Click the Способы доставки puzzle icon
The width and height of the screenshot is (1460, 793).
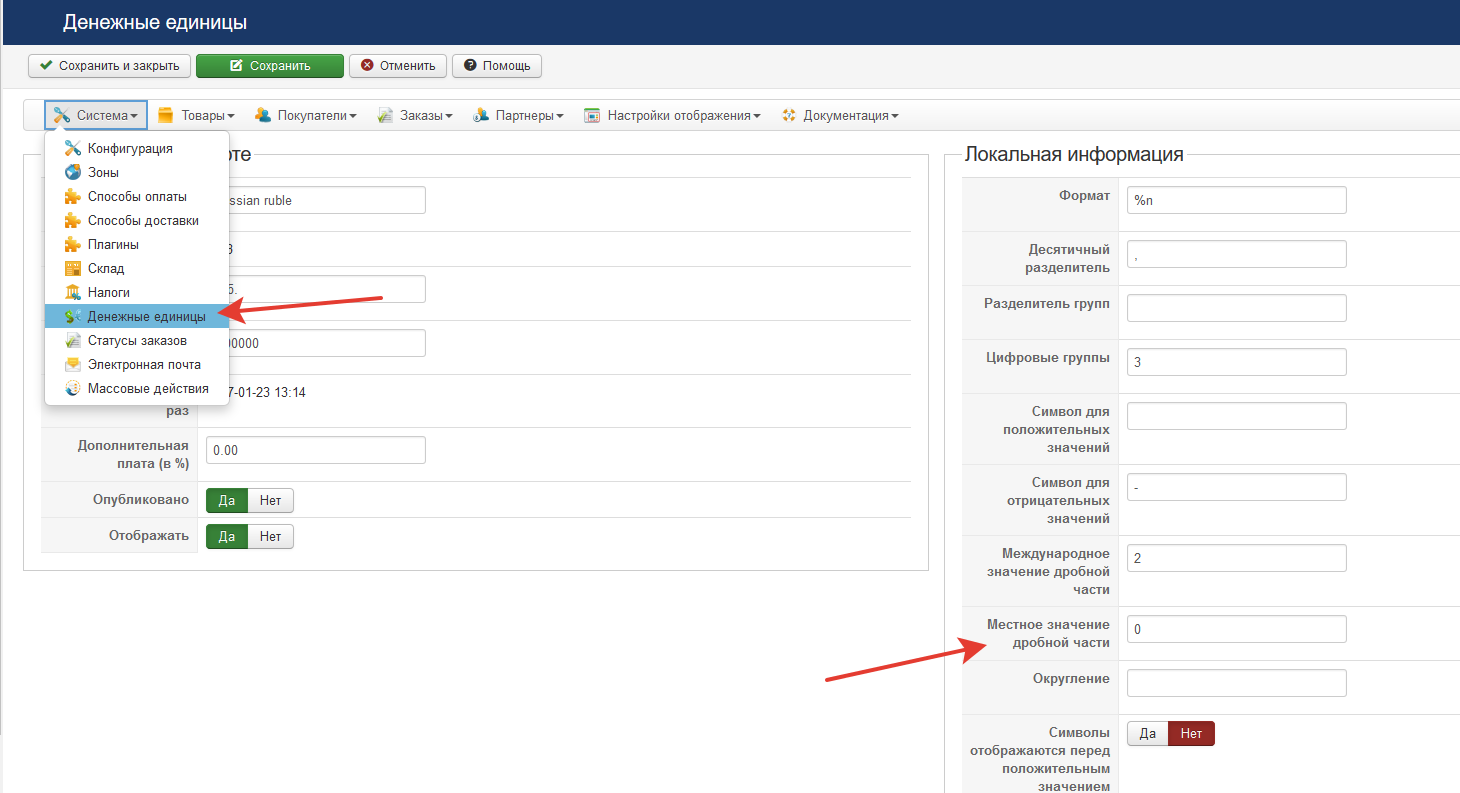pyautogui.click(x=72, y=220)
